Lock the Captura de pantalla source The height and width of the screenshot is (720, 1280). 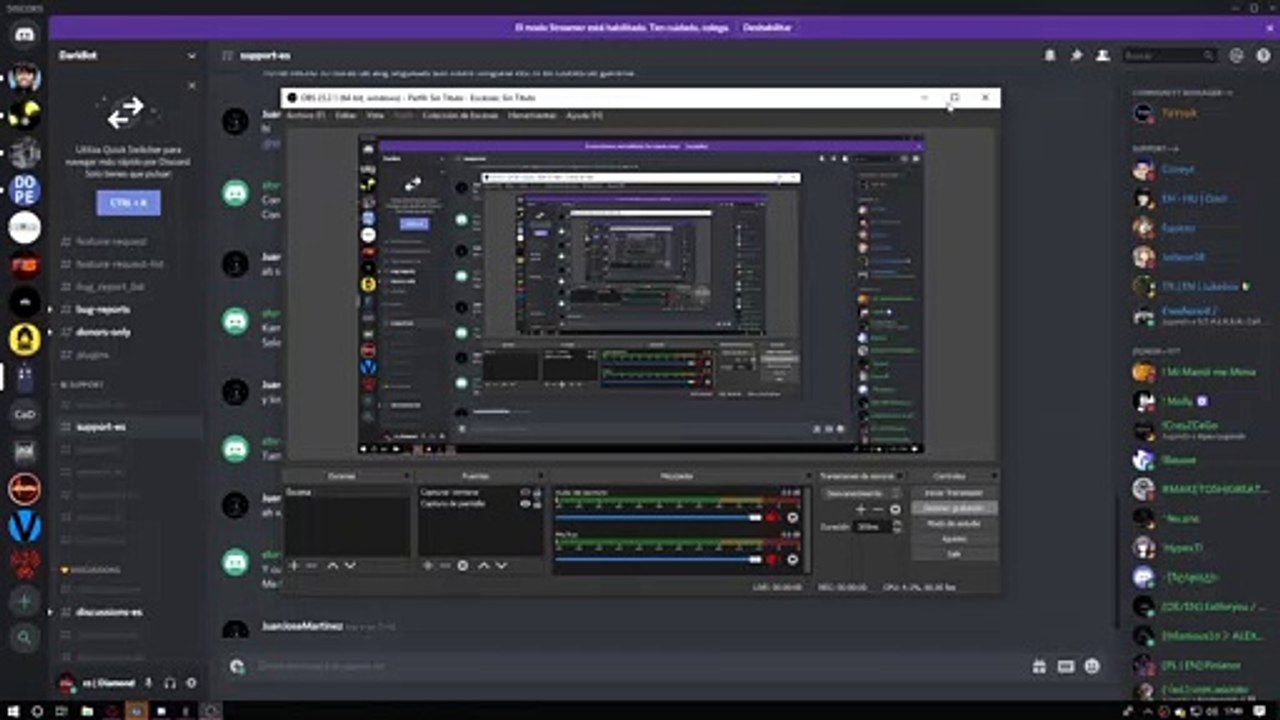pos(536,504)
